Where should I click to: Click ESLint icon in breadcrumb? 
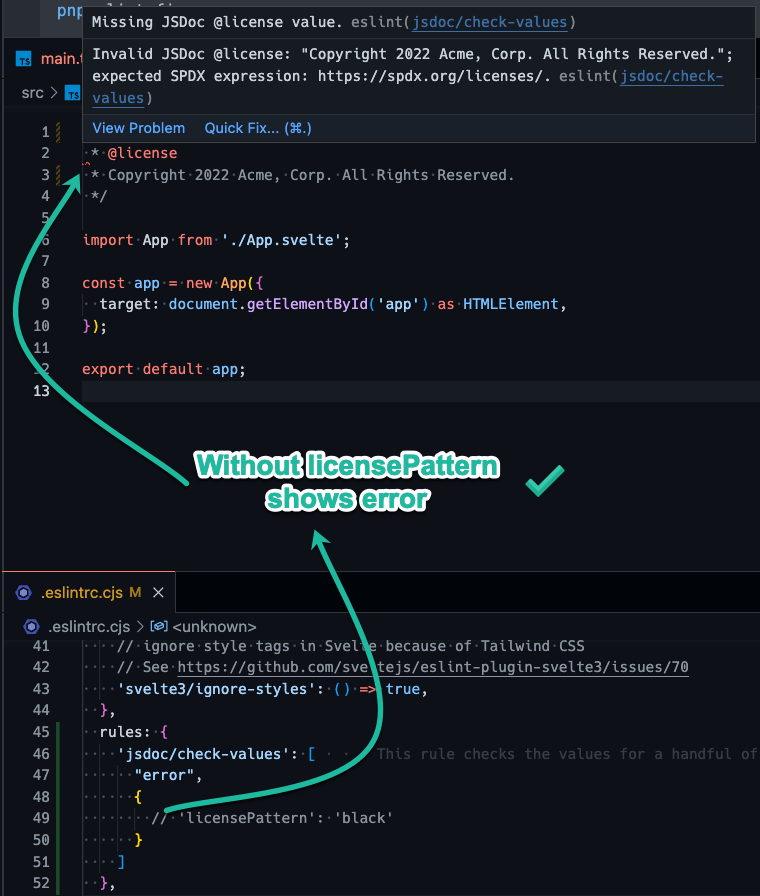(x=31, y=627)
